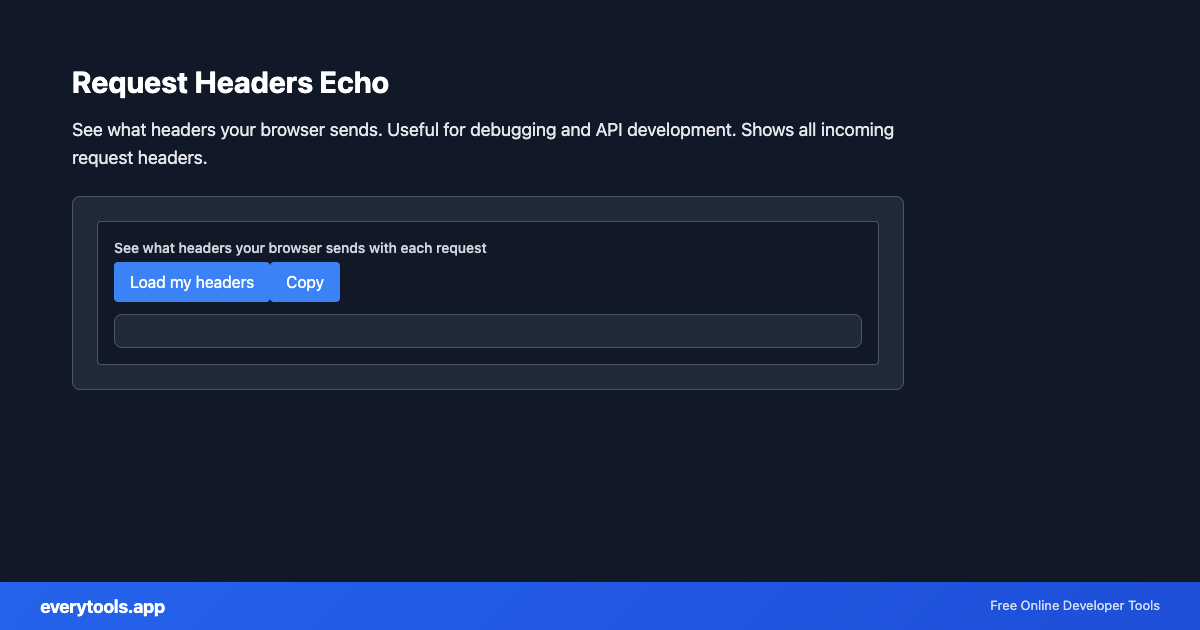Image resolution: width=1200 pixels, height=630 pixels.
Task: Click the instruction line above the buttons
Action: (301, 247)
